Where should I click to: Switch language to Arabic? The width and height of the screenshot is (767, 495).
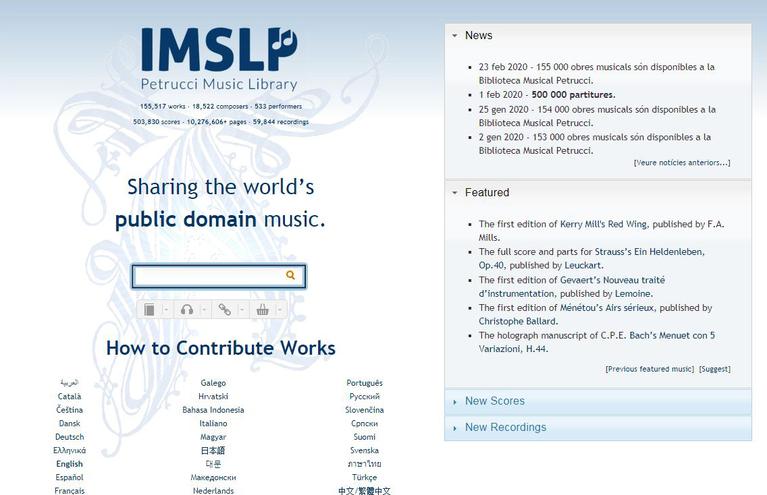[69, 382]
